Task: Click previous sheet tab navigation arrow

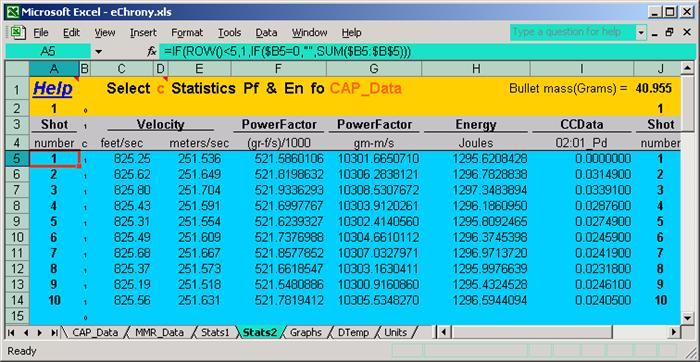Action: pyautogui.click(x=25, y=333)
